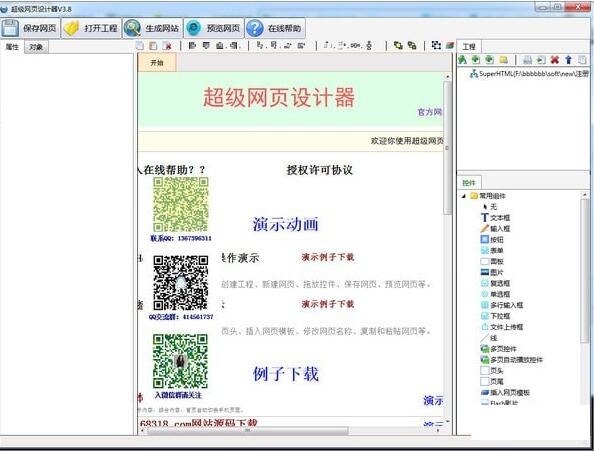Screen dimensions: 594x451
Task: Click the 打开工程 open project button
Action: pyautogui.click(x=91, y=28)
